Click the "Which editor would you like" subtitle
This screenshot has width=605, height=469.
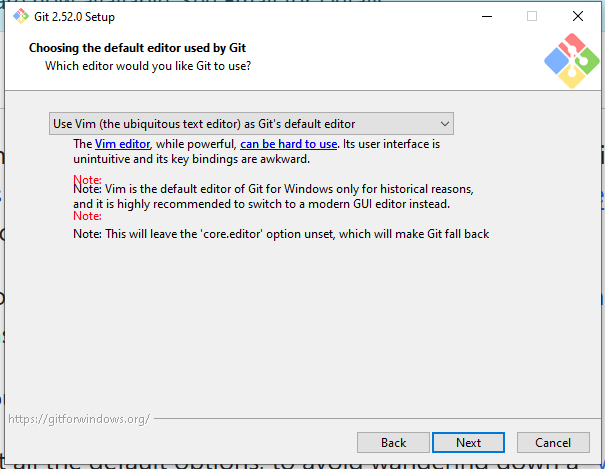click(x=148, y=66)
